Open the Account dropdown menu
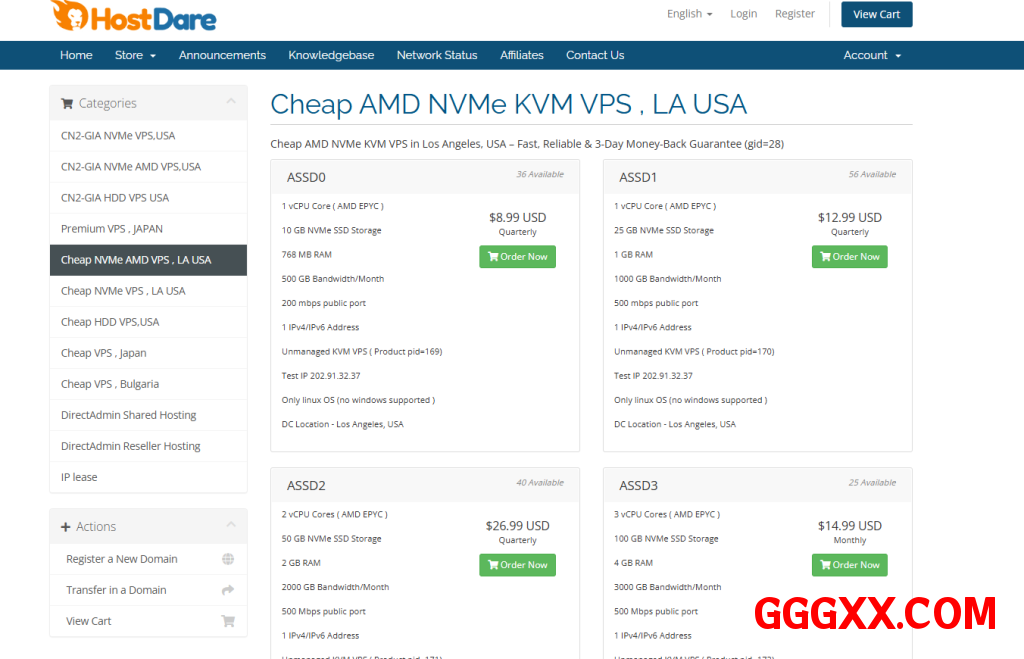 pyautogui.click(x=872, y=55)
